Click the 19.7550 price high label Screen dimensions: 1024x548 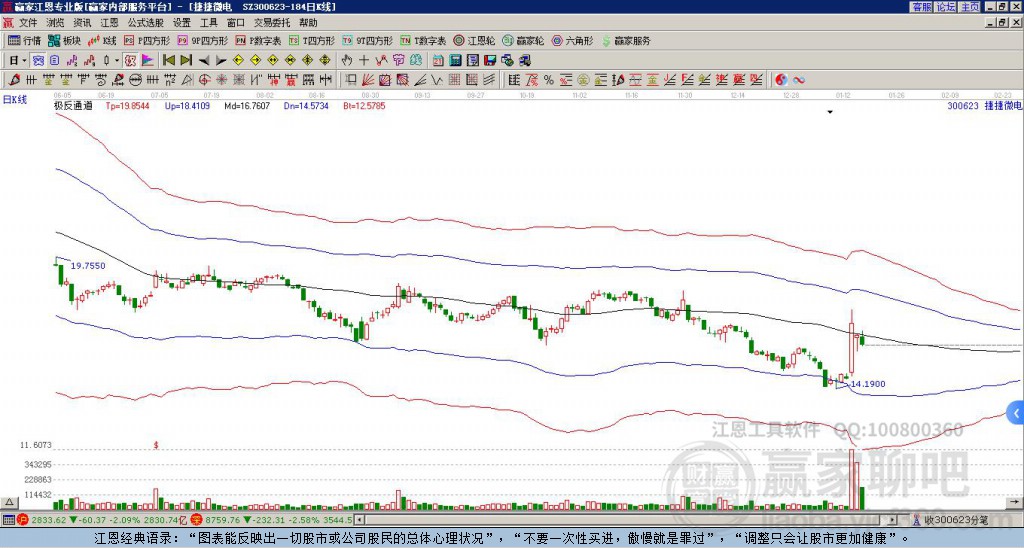pos(88,266)
